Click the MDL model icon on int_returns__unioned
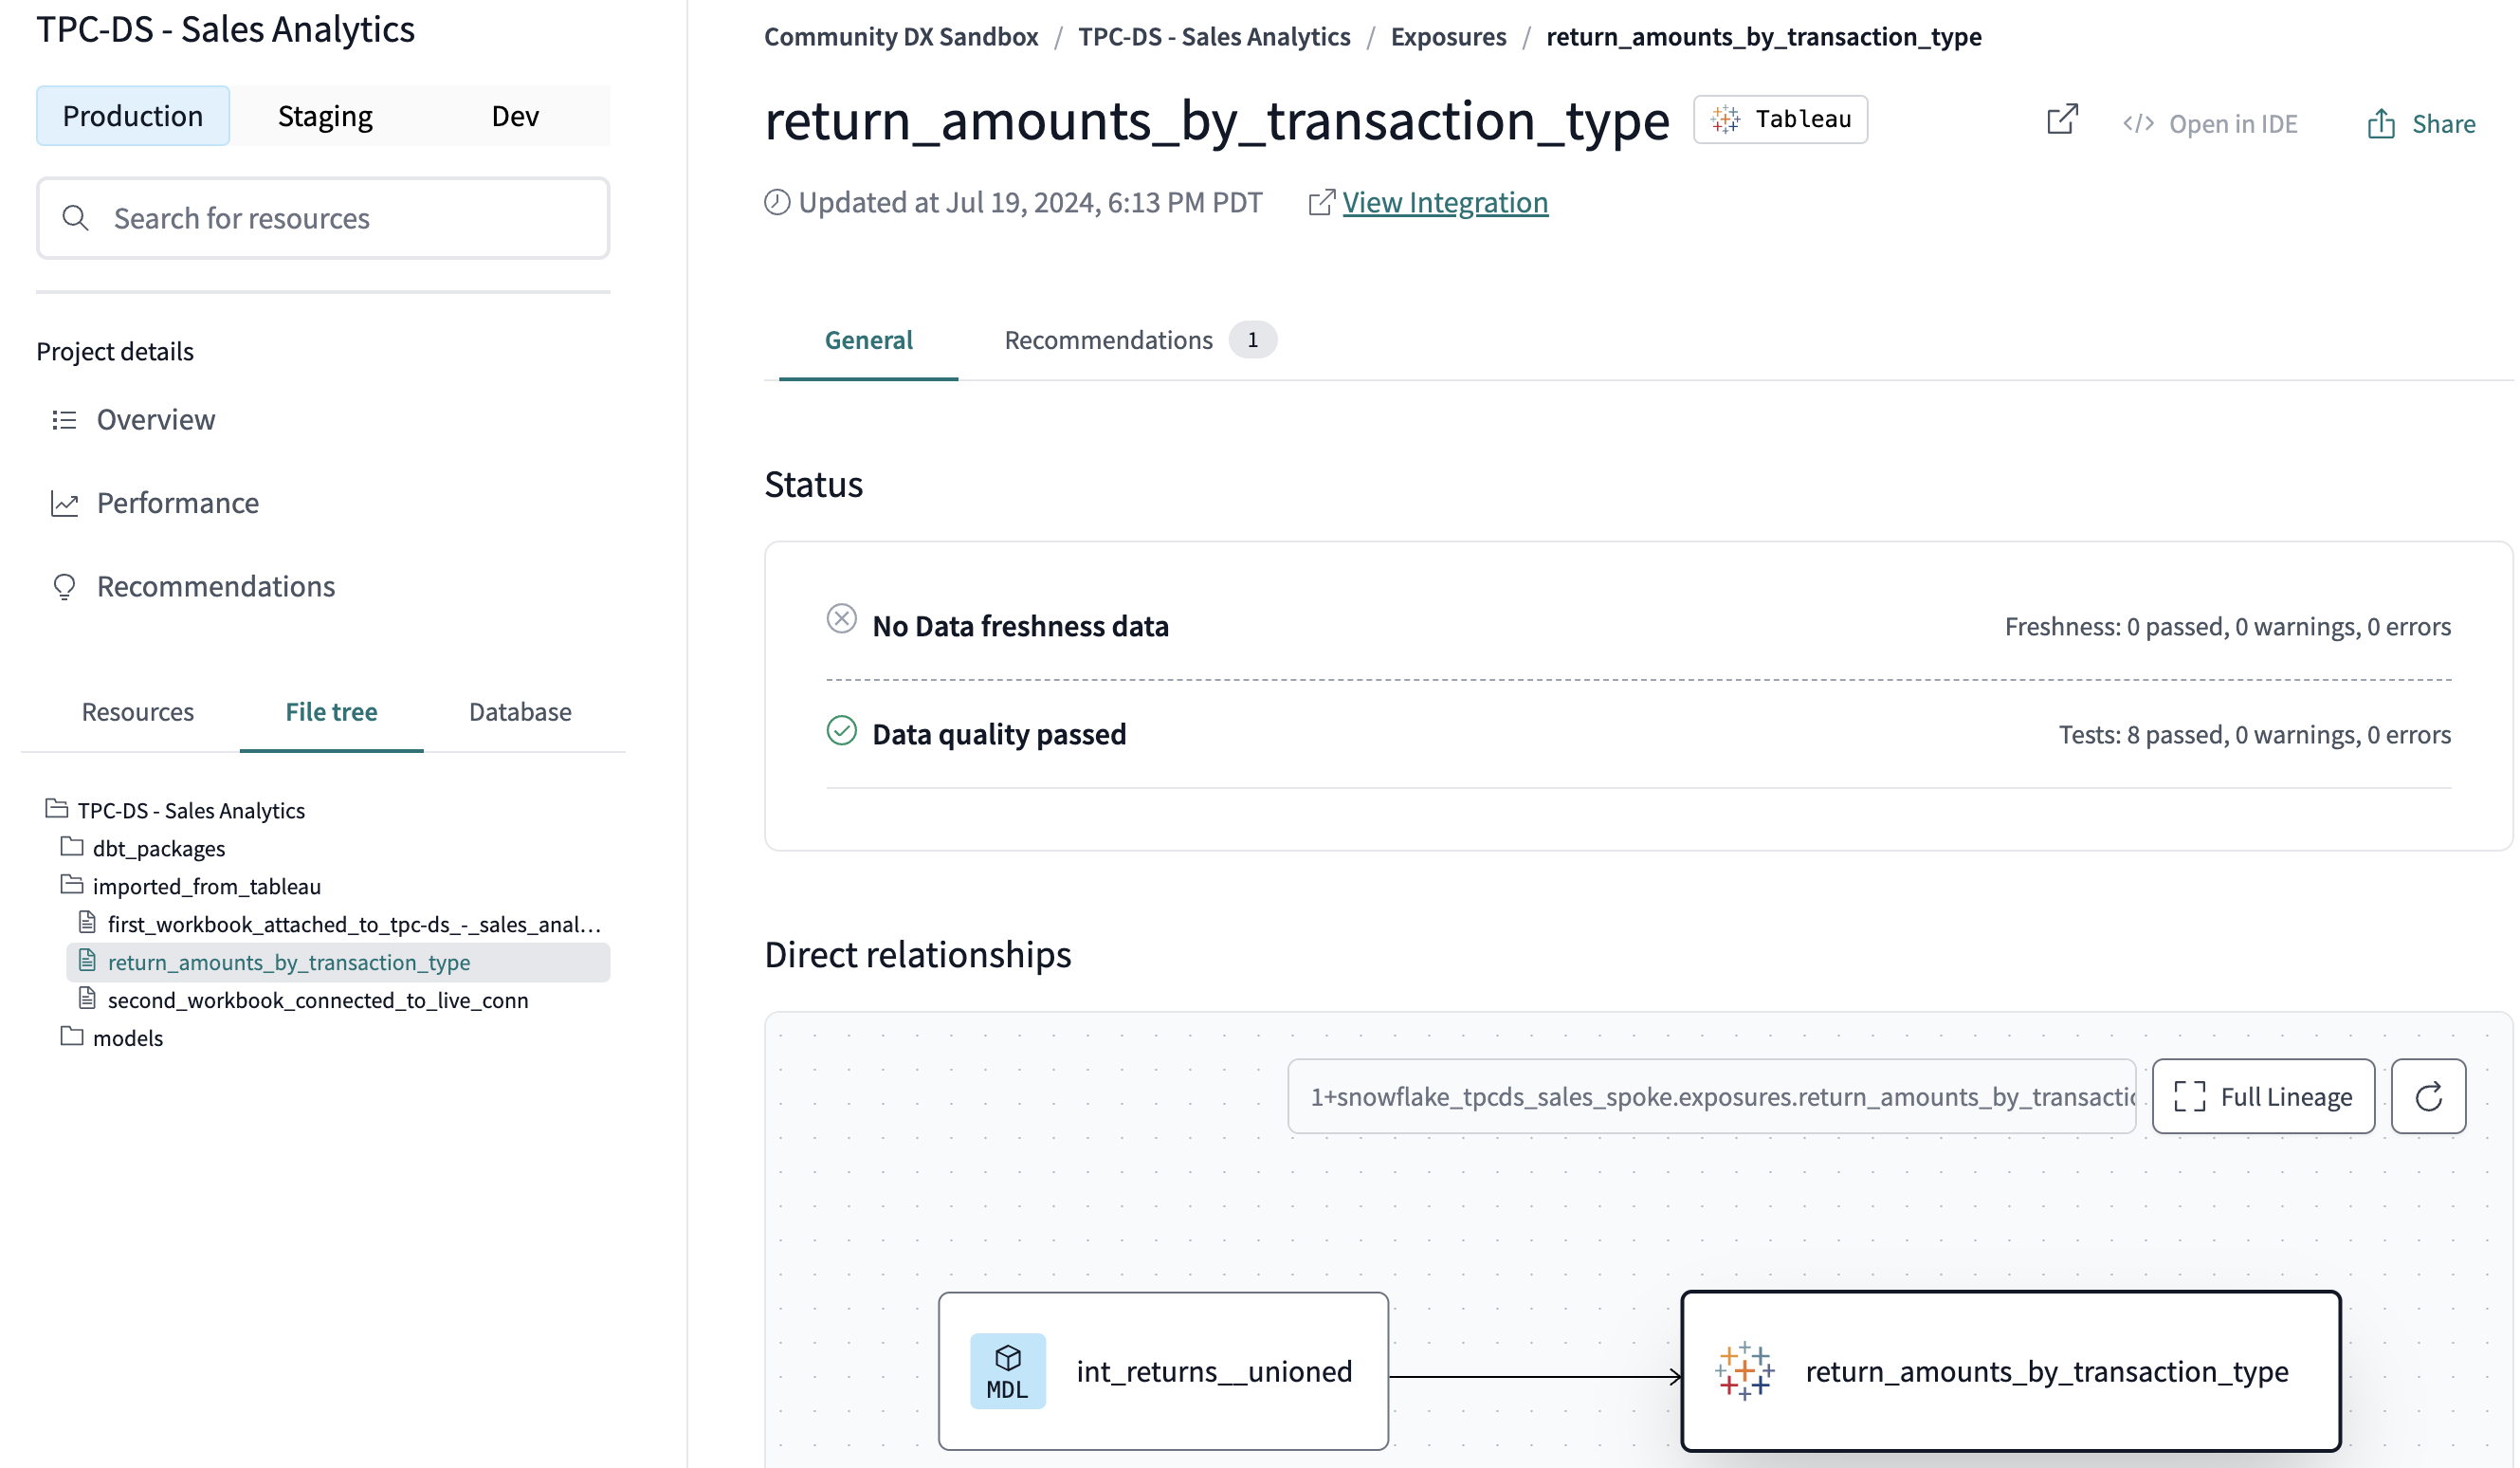The image size is (2520, 1468). (1006, 1372)
